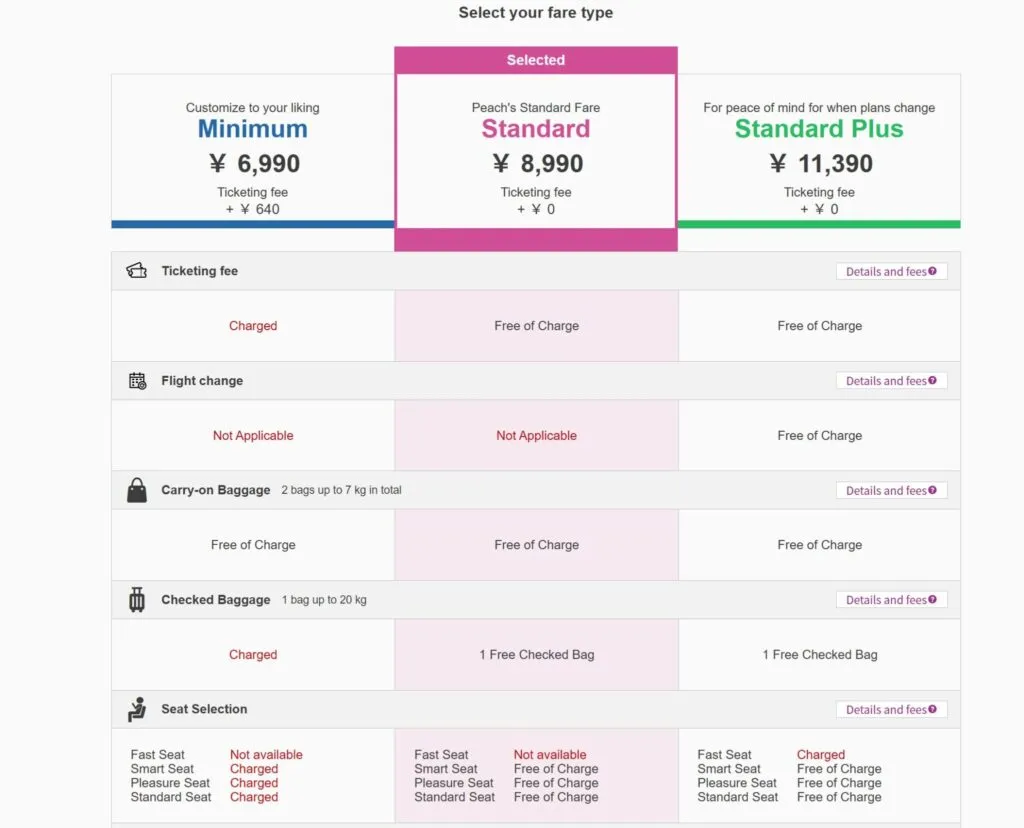The width and height of the screenshot is (1024, 828).
Task: Click the question mark icon in Flight change details
Action: [933, 381]
